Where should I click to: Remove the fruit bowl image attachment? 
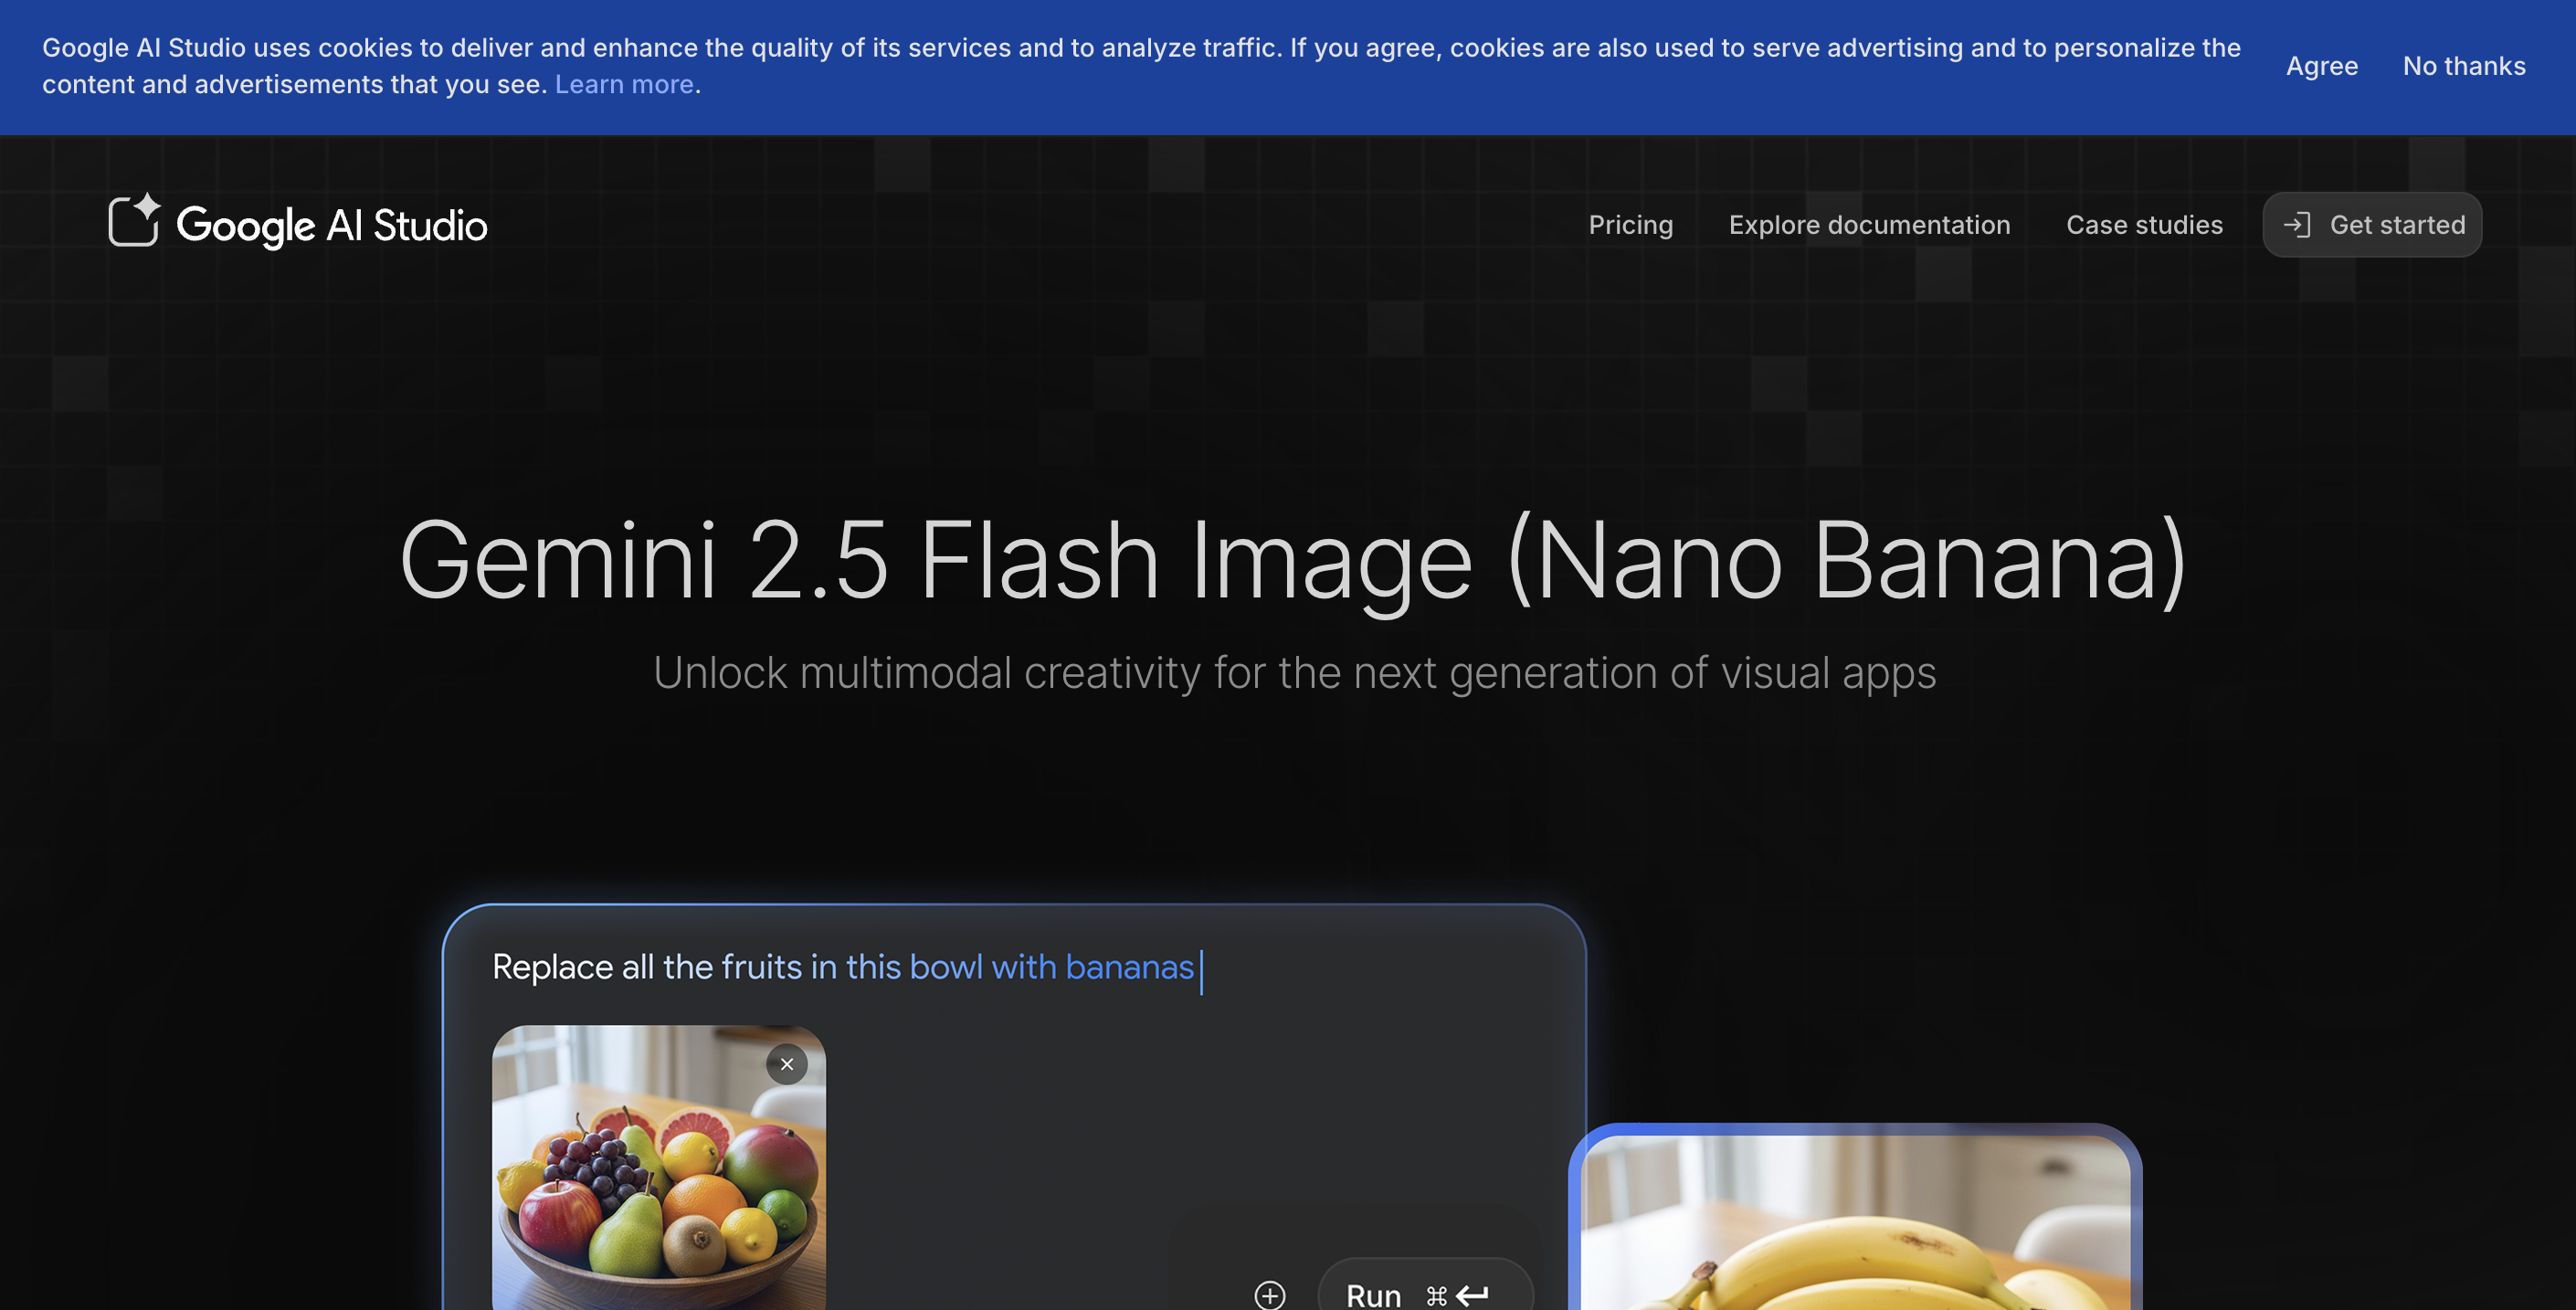point(787,1064)
